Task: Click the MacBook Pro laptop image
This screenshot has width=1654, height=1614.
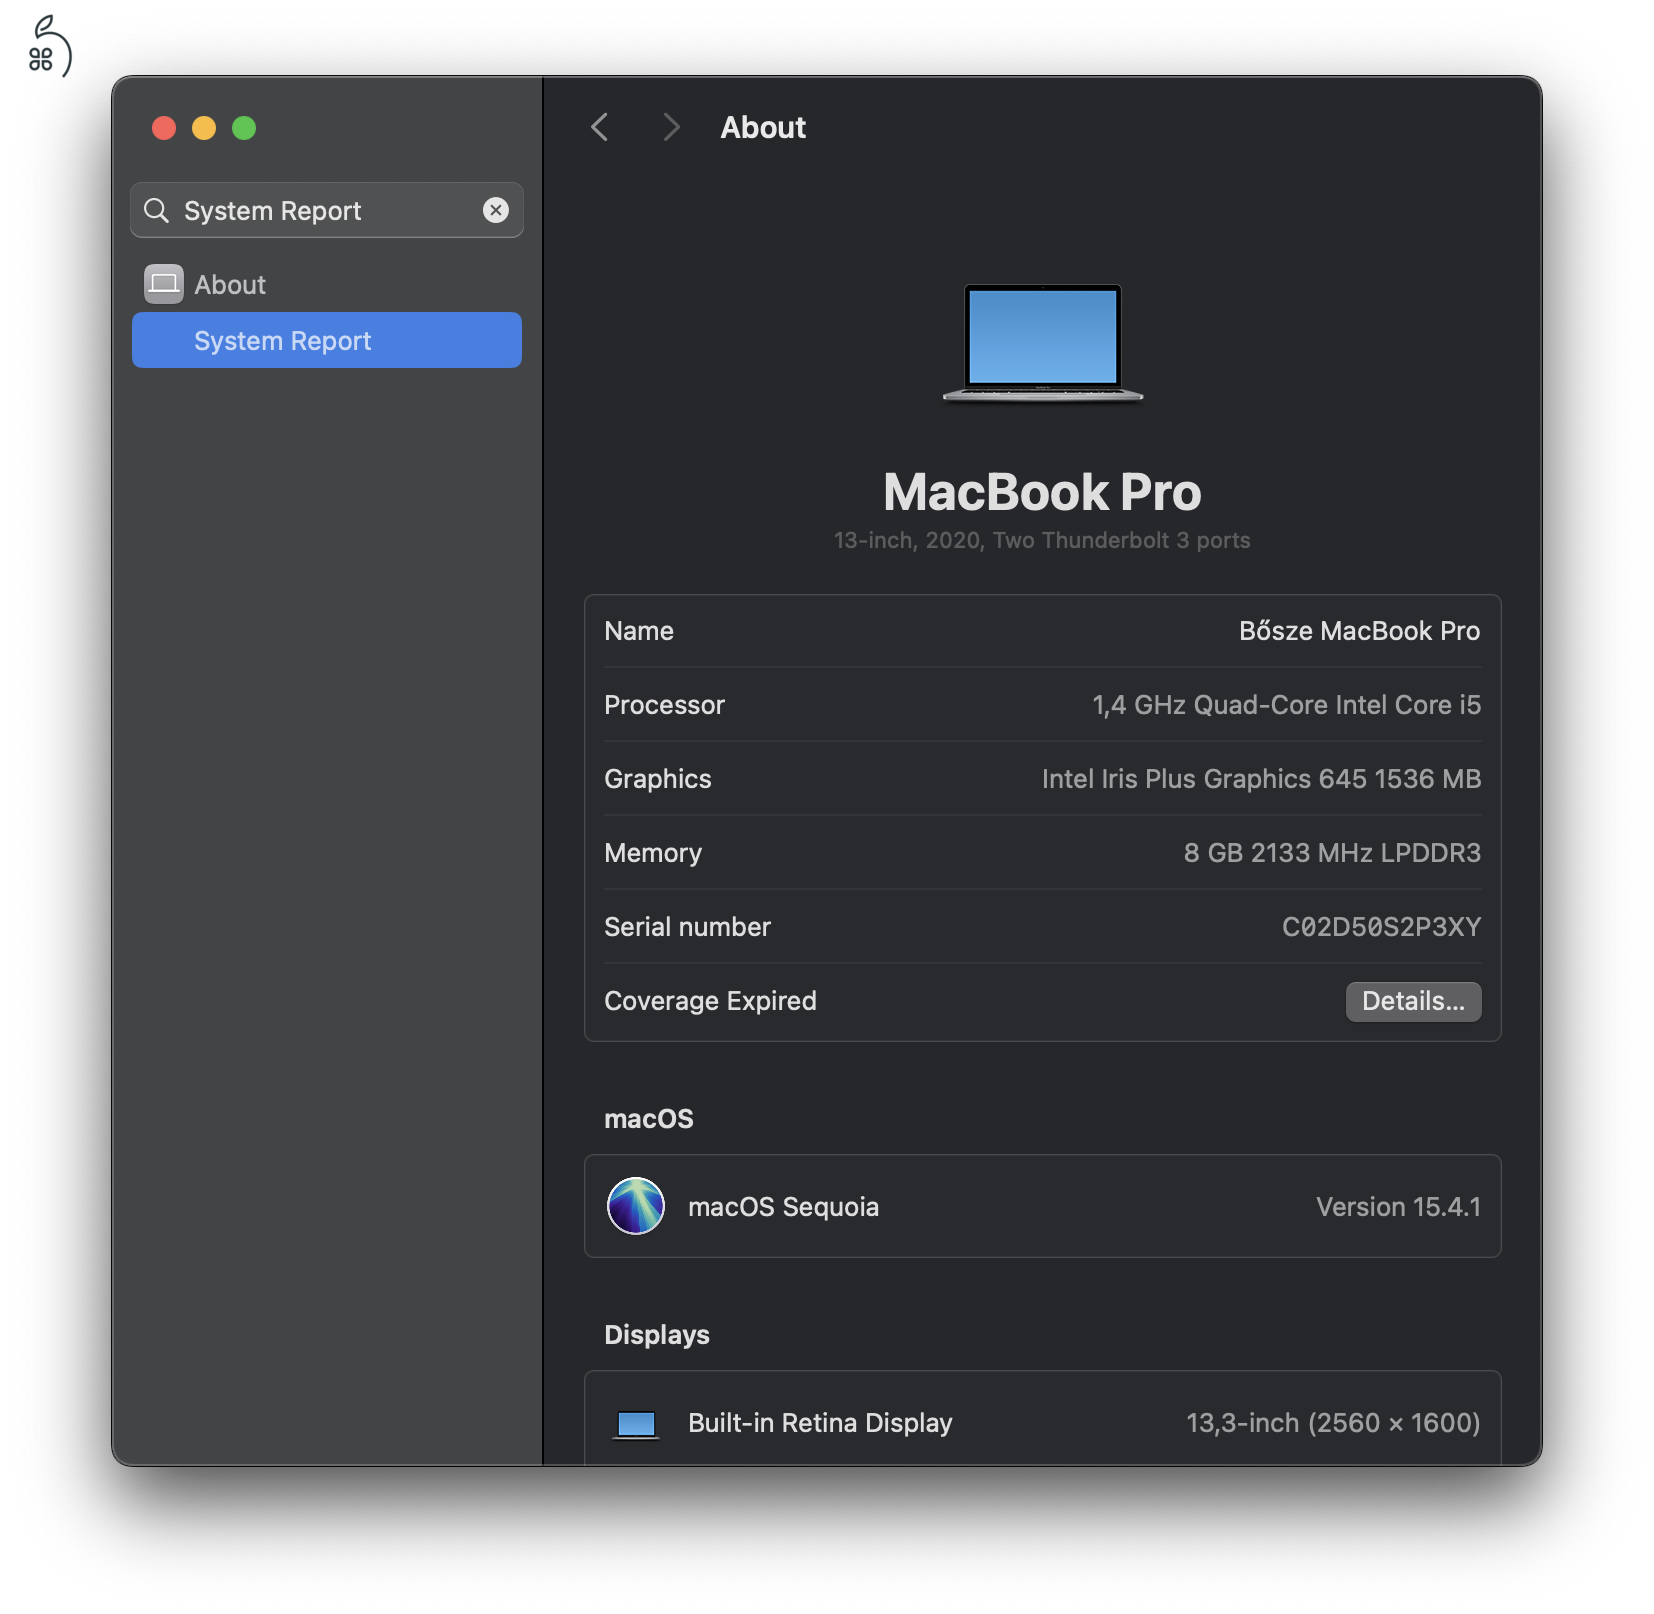Action: coord(1042,343)
